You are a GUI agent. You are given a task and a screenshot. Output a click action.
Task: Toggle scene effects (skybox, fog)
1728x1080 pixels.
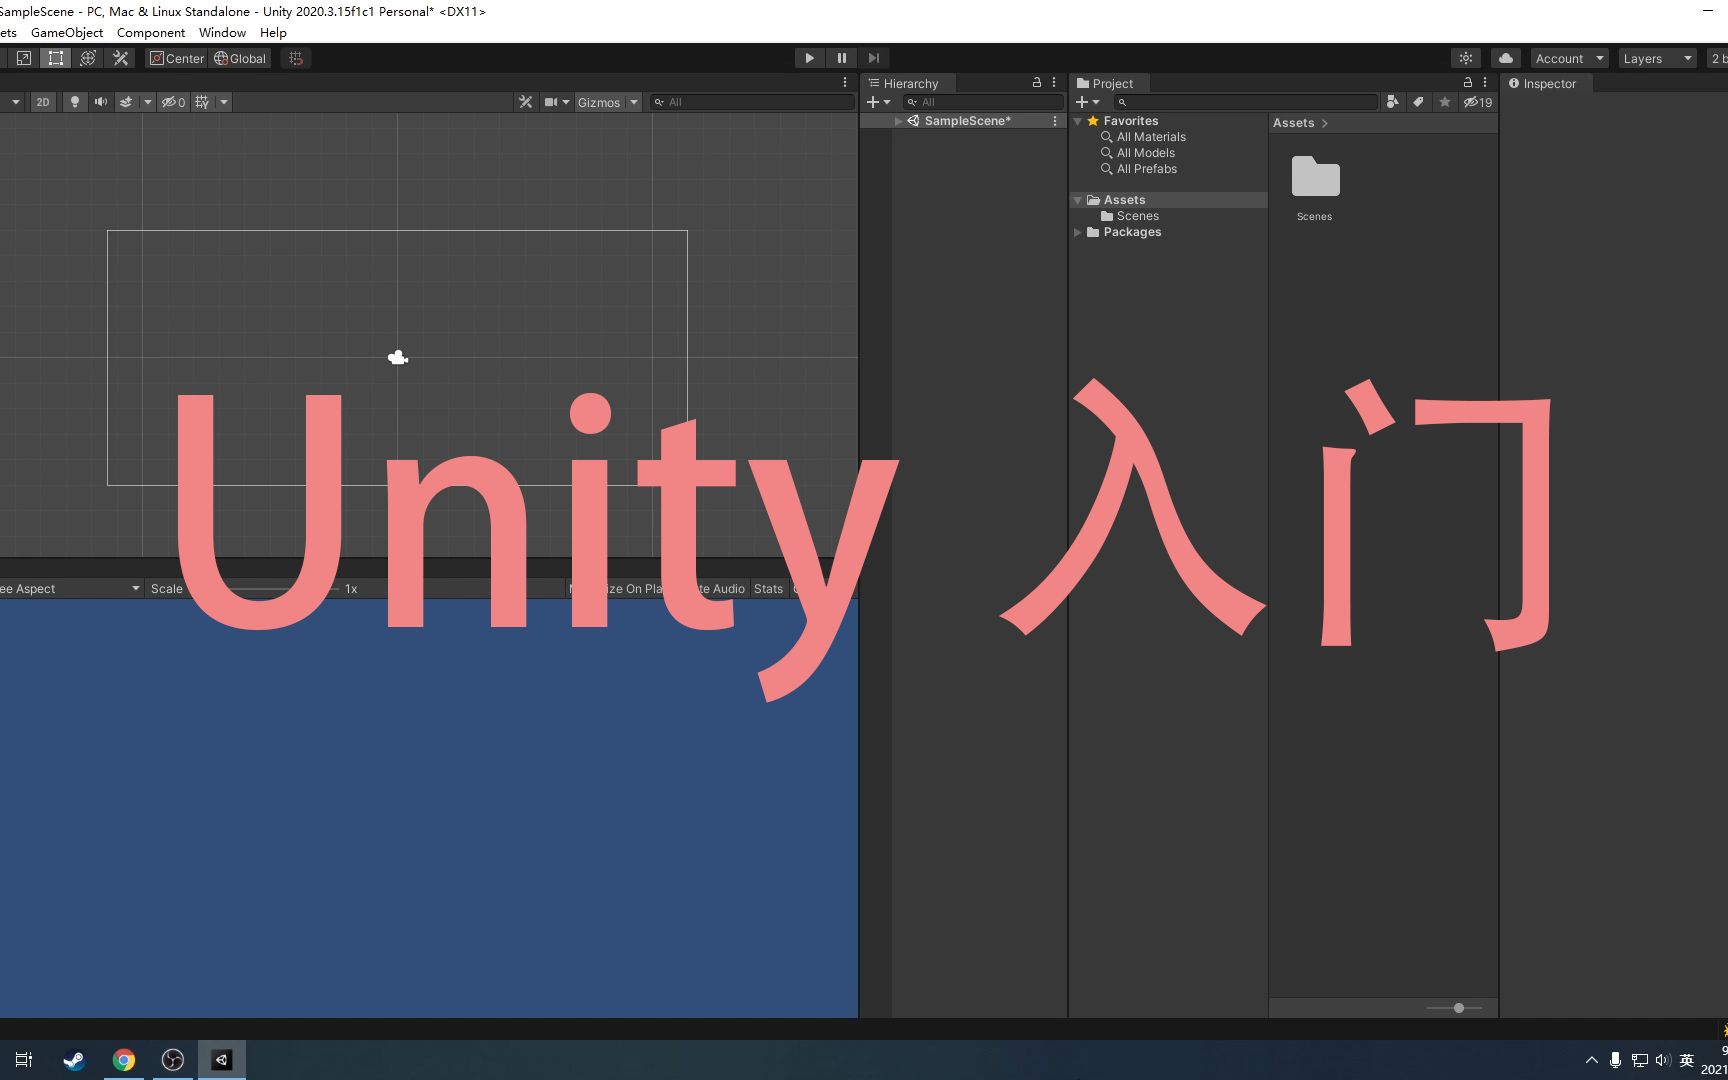point(126,102)
